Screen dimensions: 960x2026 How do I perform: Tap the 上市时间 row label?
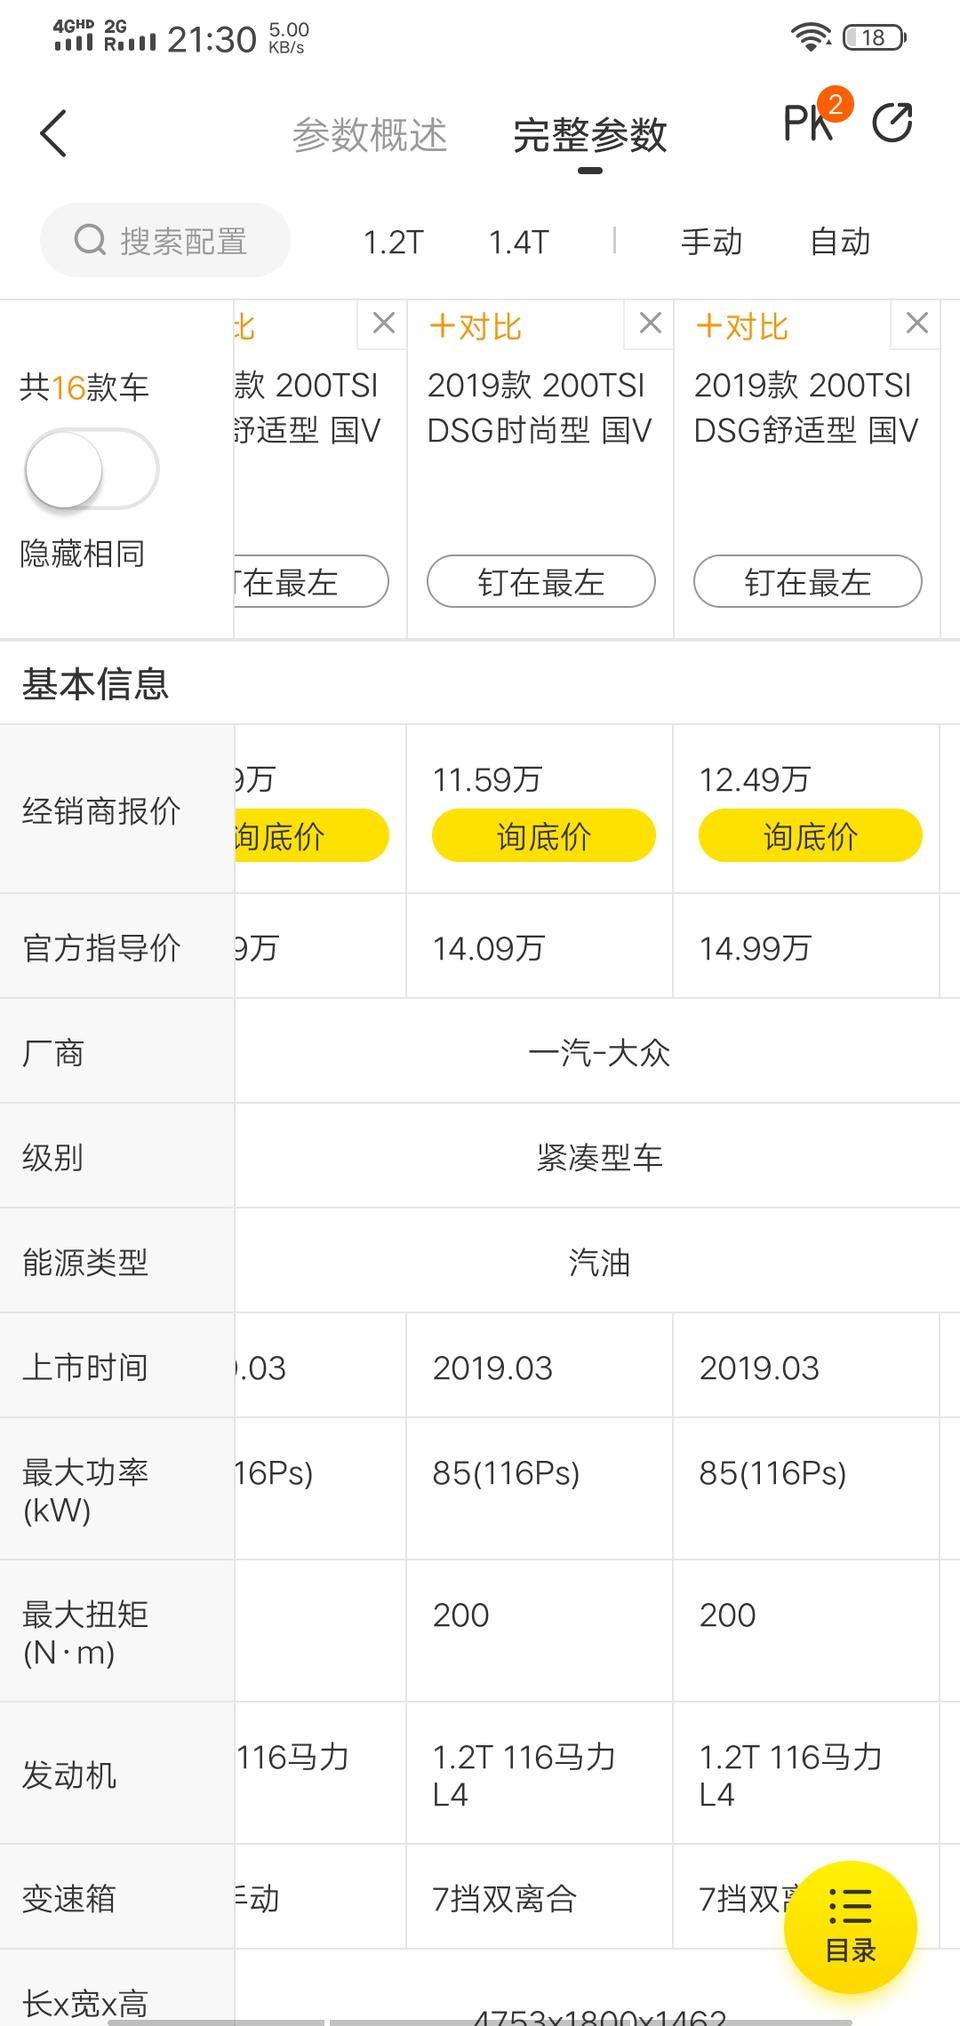click(85, 1367)
